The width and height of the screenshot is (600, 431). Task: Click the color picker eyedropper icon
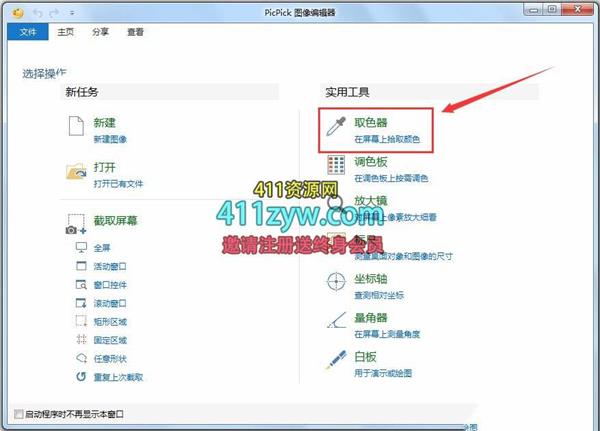pyautogui.click(x=336, y=128)
